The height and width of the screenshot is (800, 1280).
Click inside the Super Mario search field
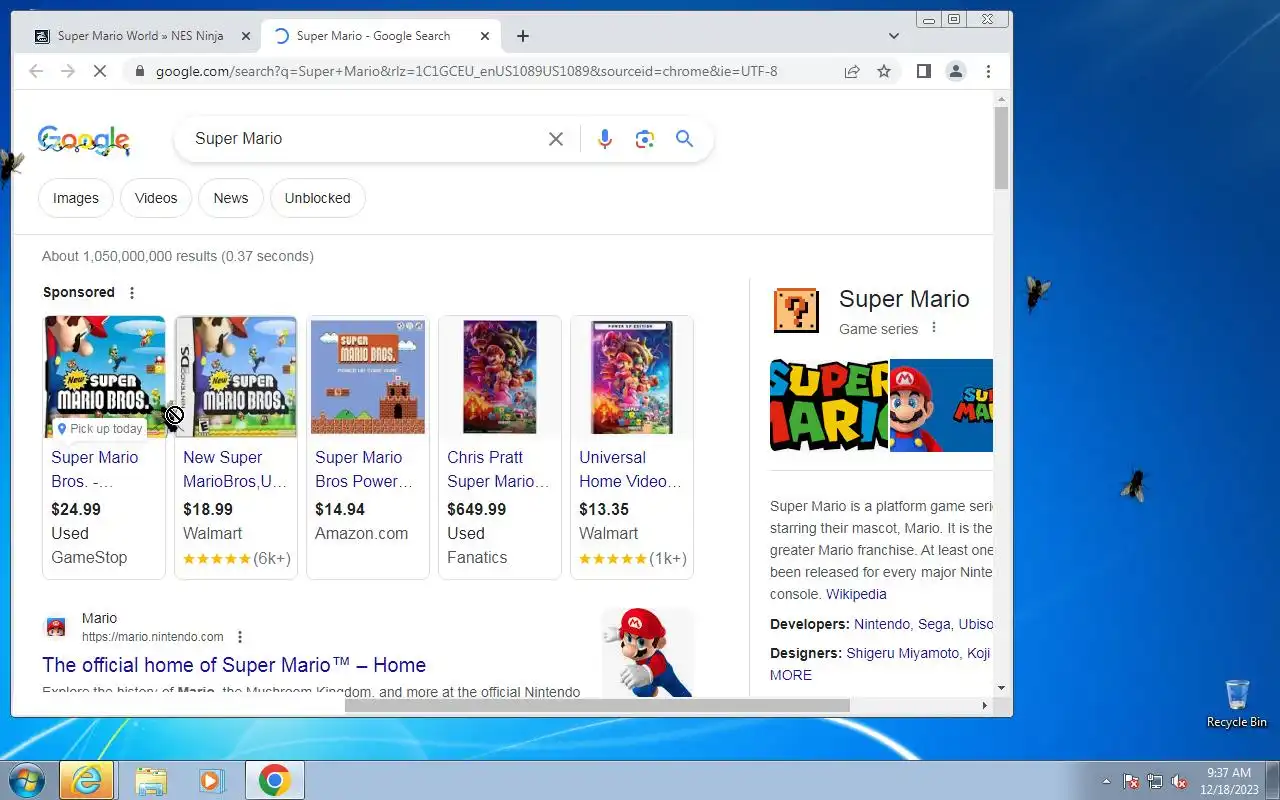(365, 139)
